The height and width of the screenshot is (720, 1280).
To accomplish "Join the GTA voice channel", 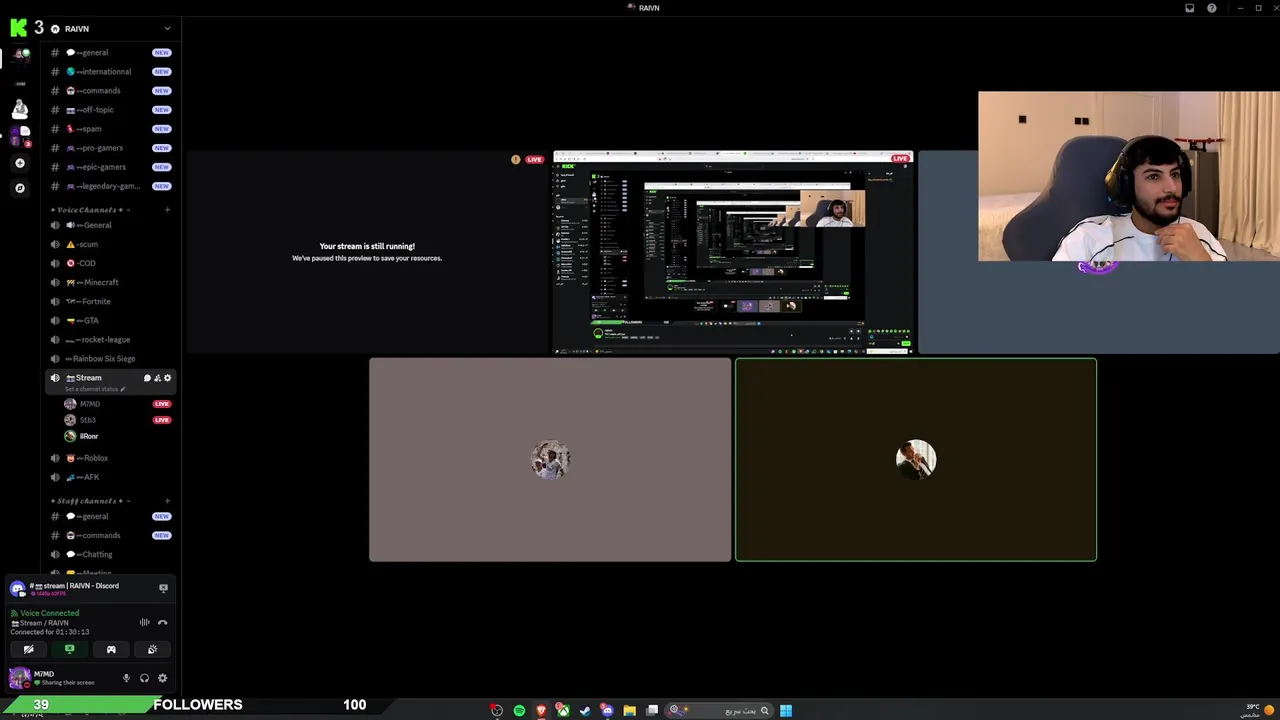I will coord(111,321).
